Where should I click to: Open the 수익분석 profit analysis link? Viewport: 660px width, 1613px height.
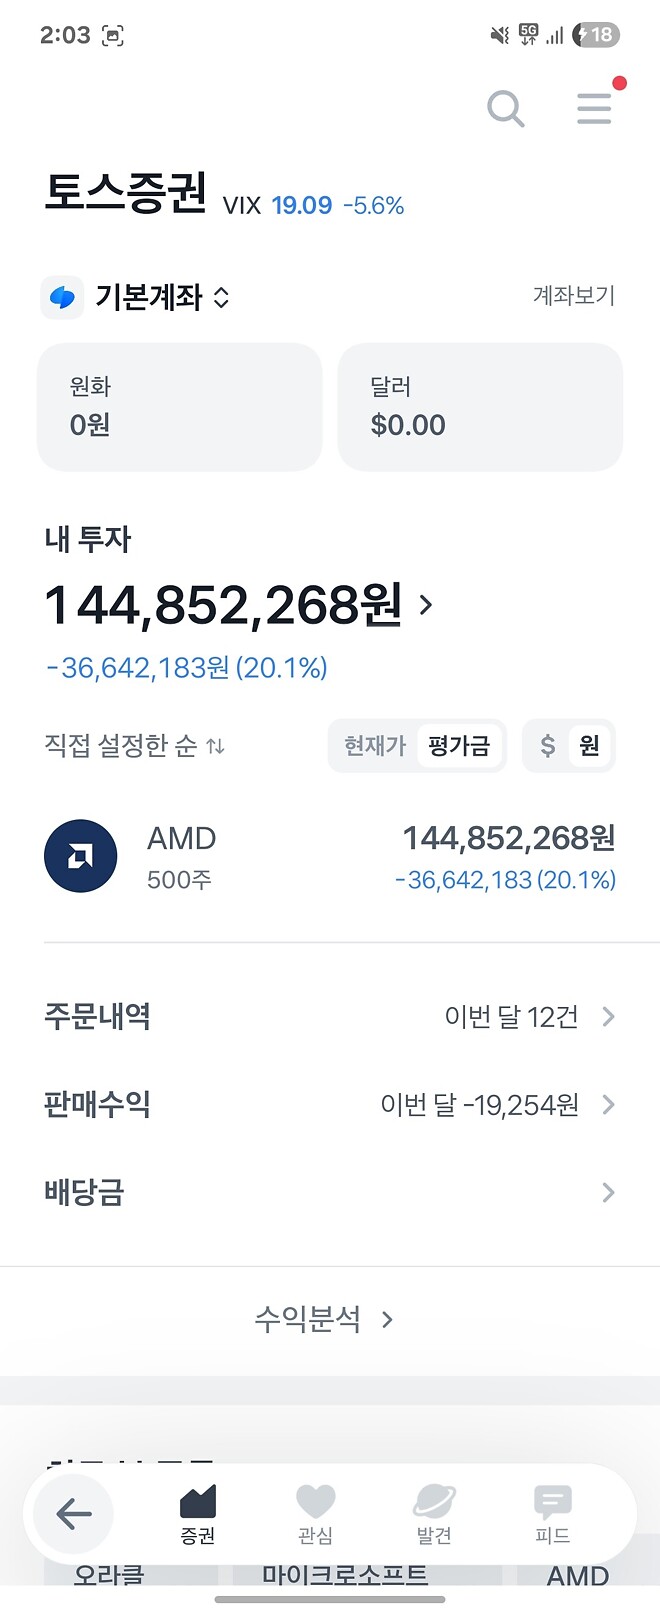[324, 1320]
